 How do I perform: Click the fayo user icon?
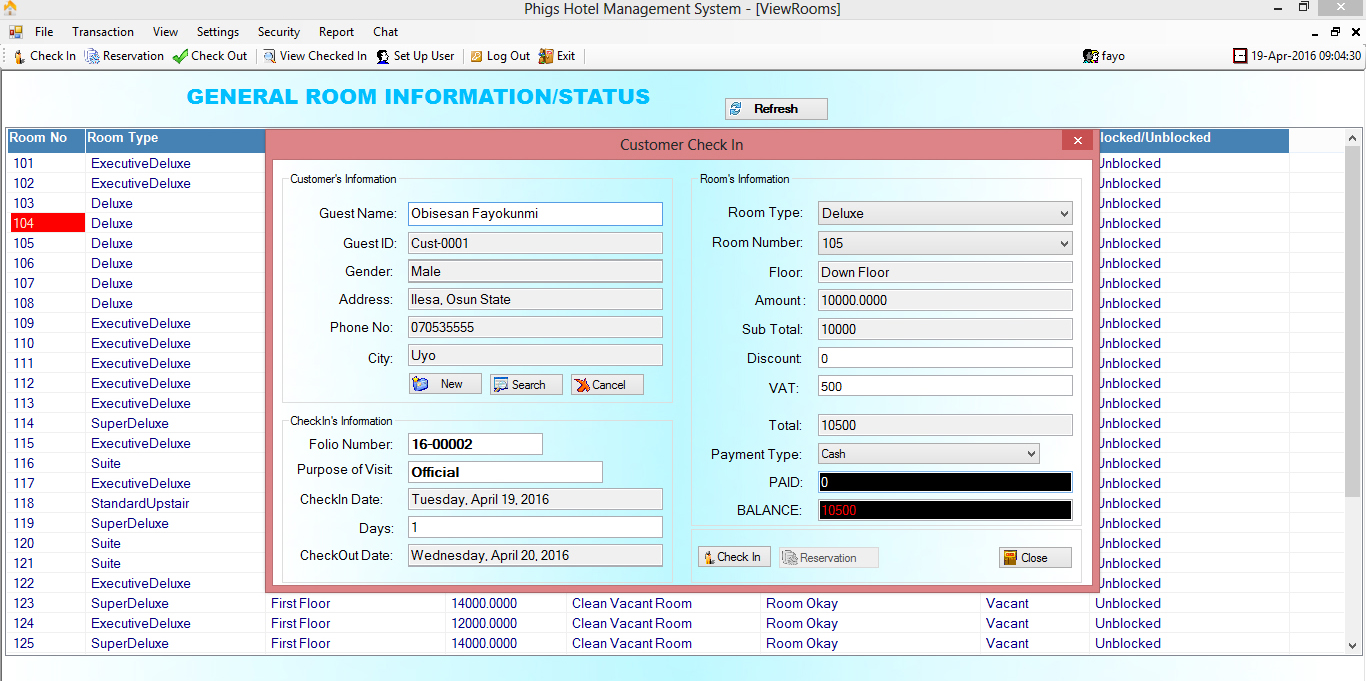pyautogui.click(x=1090, y=56)
